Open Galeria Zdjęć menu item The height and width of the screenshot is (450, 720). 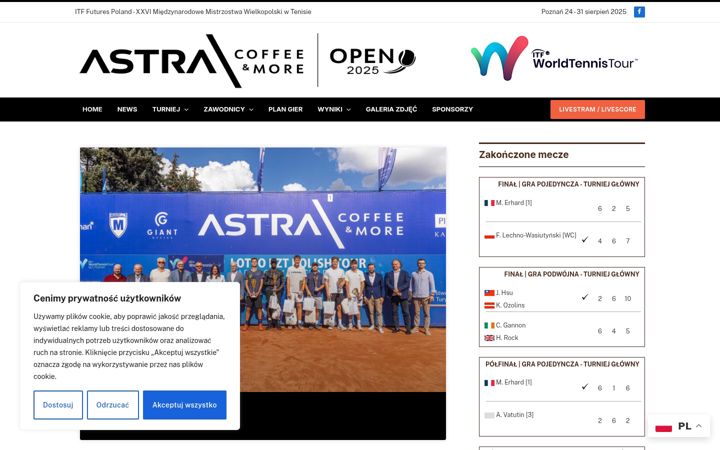click(391, 109)
